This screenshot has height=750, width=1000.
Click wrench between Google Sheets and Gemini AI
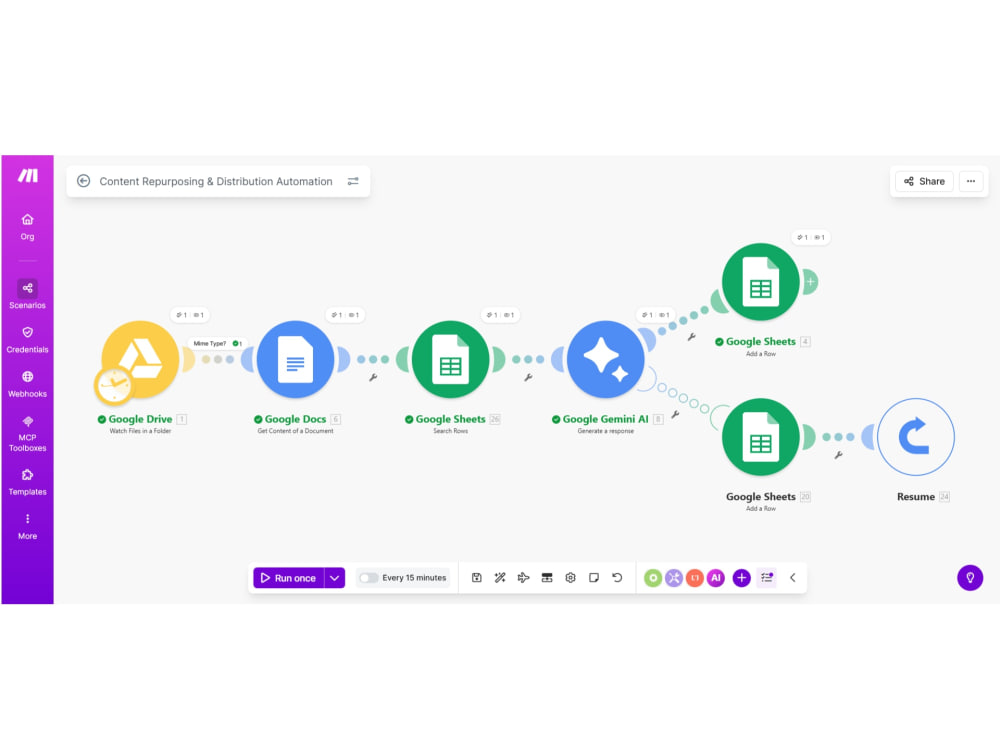coord(528,378)
